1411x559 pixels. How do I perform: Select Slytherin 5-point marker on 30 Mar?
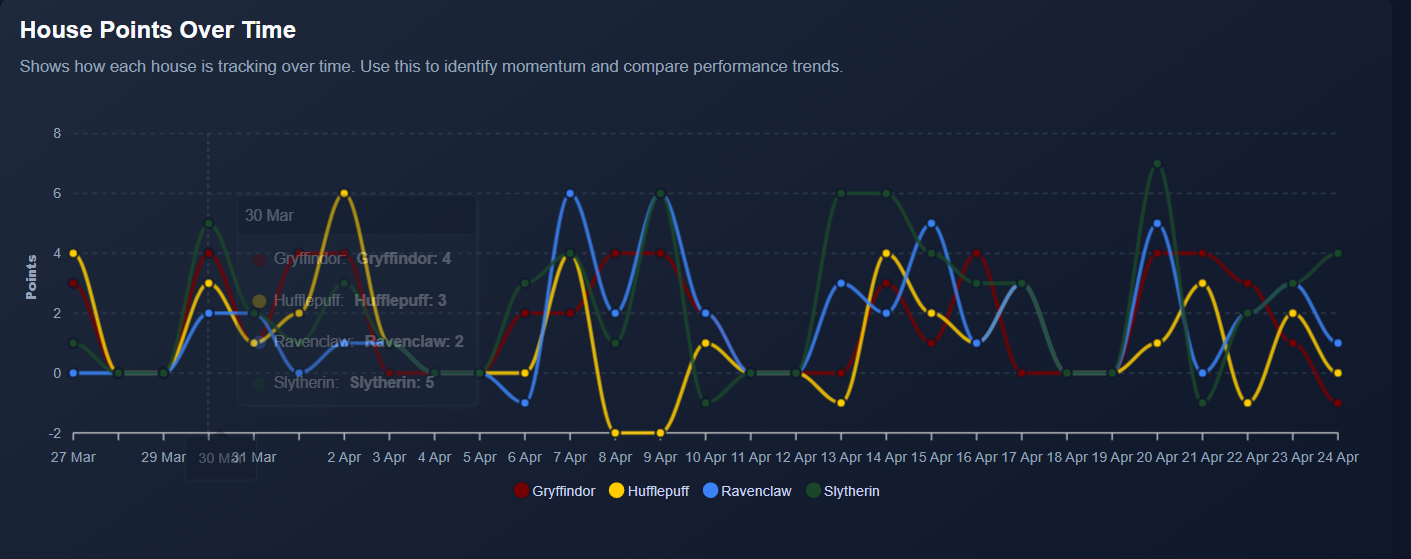coord(208,223)
